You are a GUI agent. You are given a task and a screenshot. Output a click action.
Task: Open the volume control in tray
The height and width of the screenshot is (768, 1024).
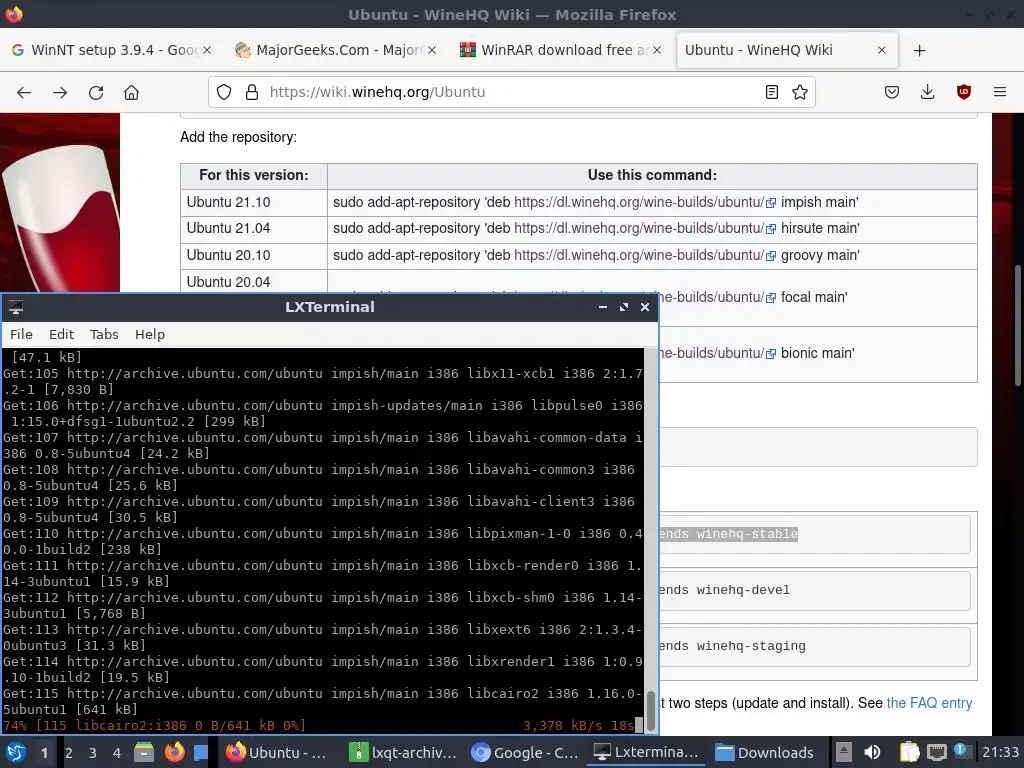872,752
